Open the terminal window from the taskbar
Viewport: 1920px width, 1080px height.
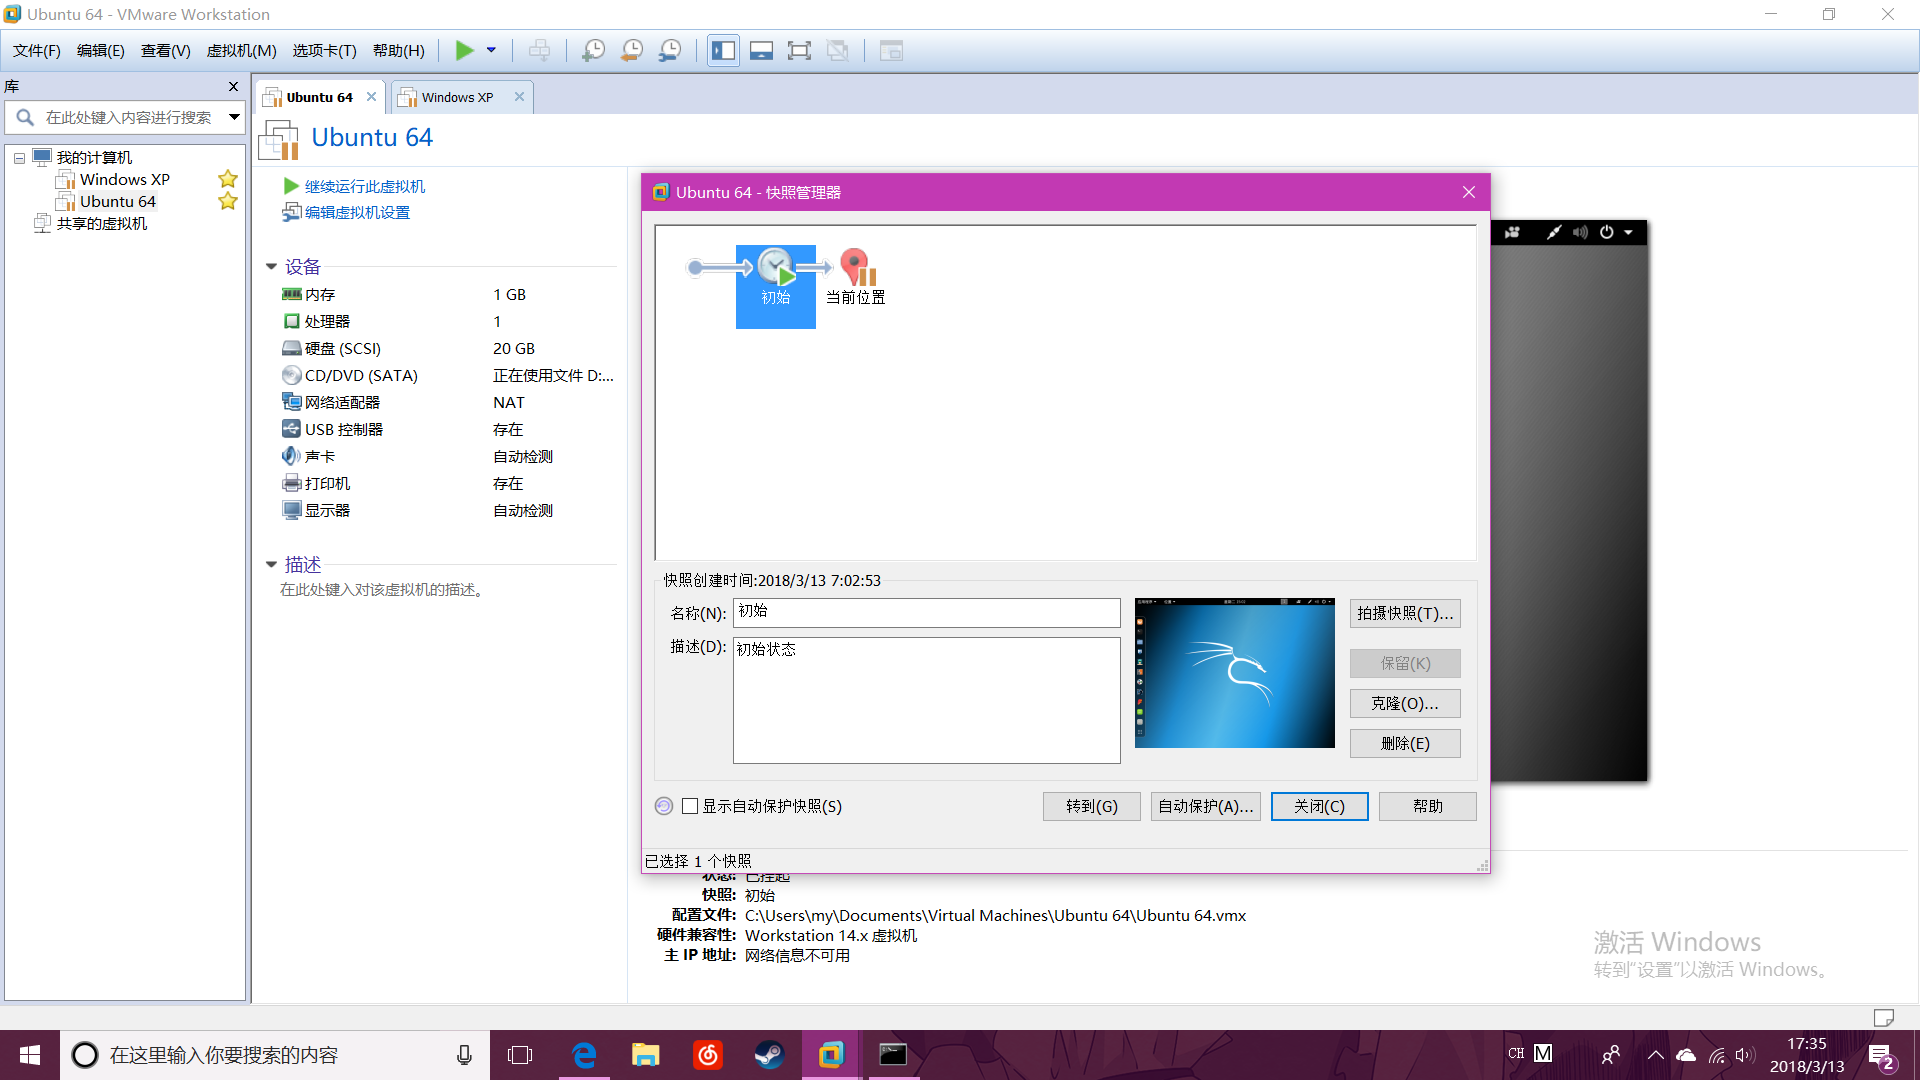[893, 1055]
